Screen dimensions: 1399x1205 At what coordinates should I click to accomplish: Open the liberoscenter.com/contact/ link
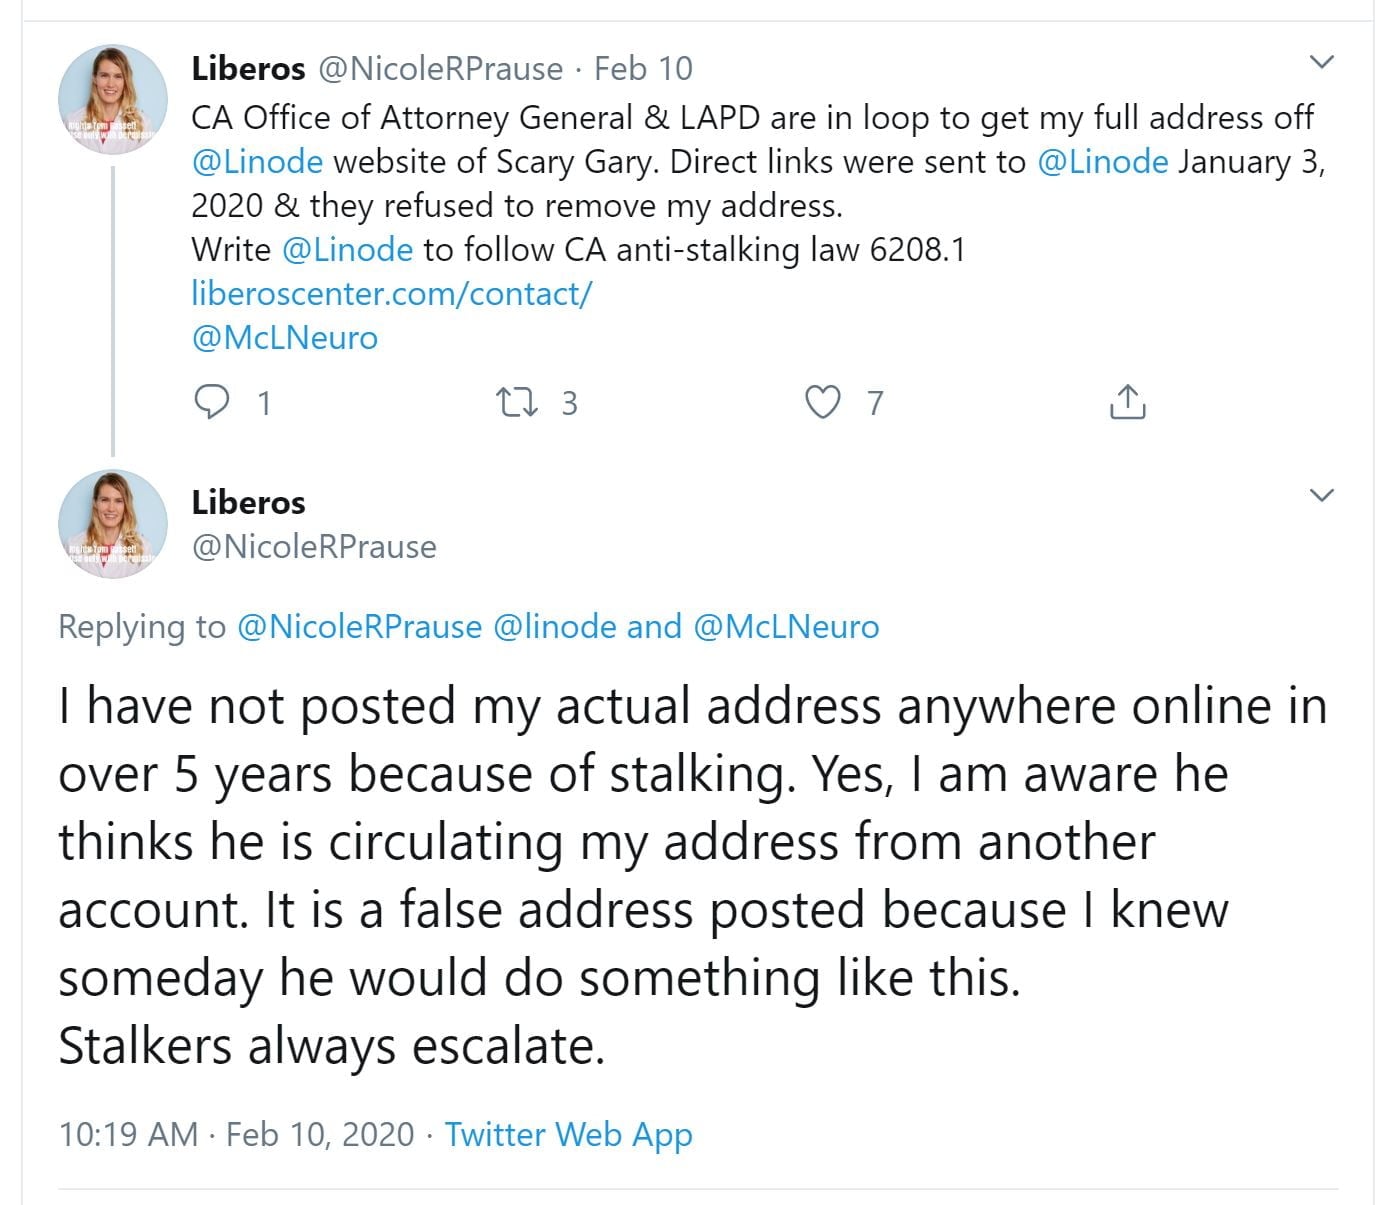(391, 293)
